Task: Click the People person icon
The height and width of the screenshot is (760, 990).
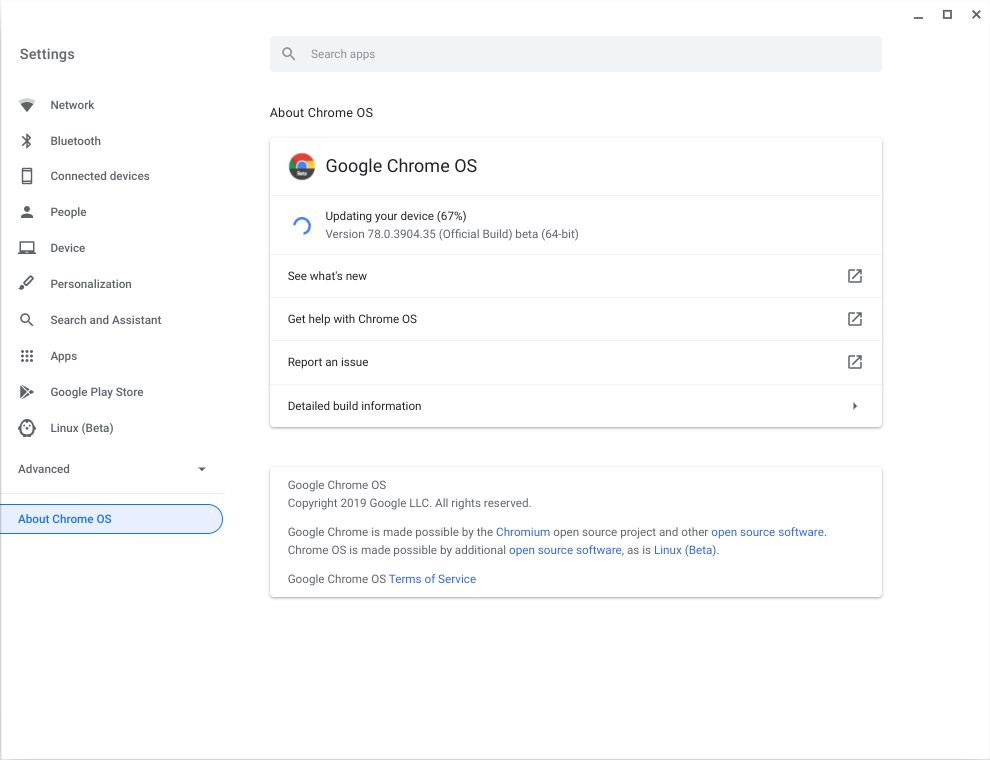Action: 27,212
